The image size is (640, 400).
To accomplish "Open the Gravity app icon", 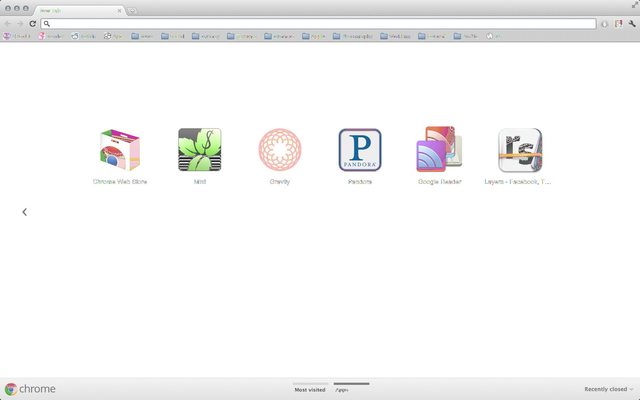I will point(280,149).
